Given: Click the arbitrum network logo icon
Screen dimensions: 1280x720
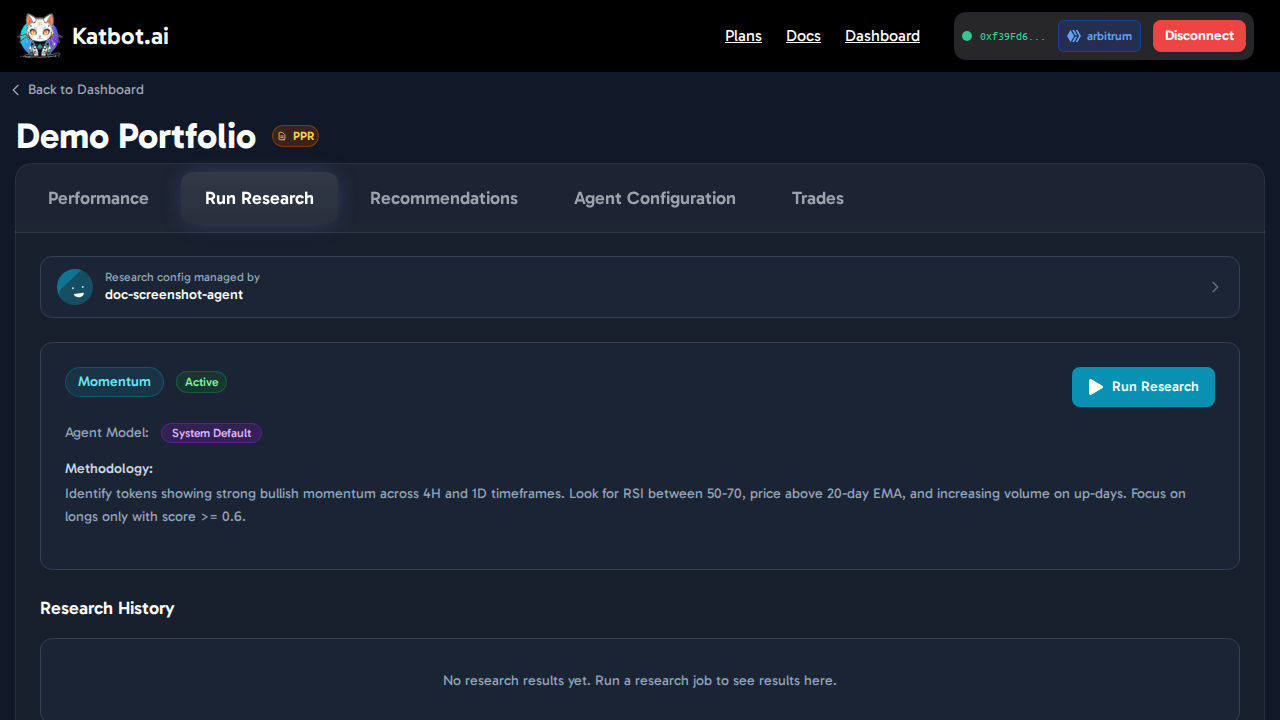Looking at the screenshot, I should [x=1074, y=36].
